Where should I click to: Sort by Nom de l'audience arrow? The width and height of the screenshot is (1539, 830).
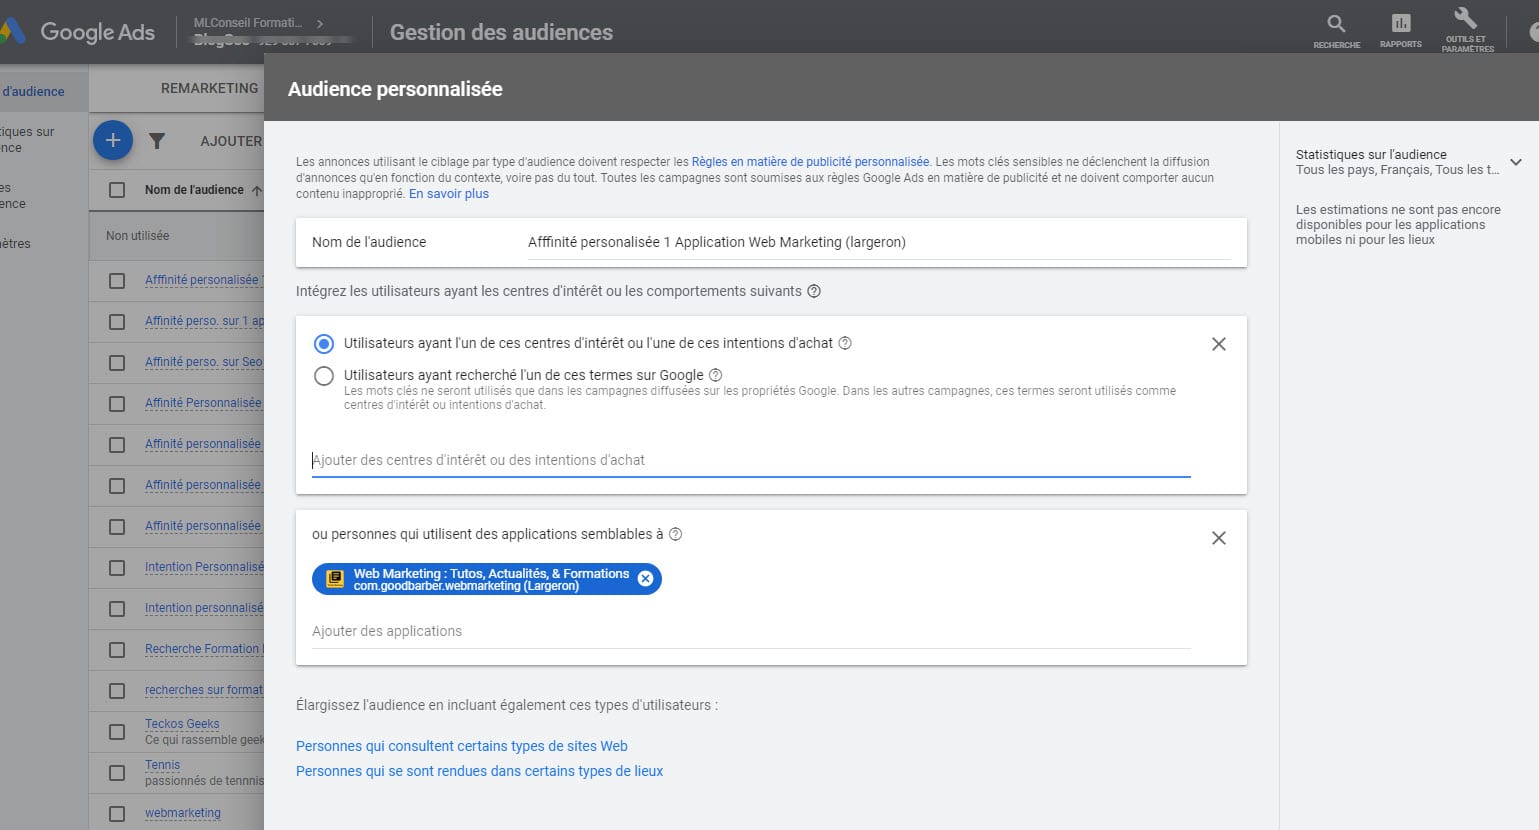(x=257, y=190)
